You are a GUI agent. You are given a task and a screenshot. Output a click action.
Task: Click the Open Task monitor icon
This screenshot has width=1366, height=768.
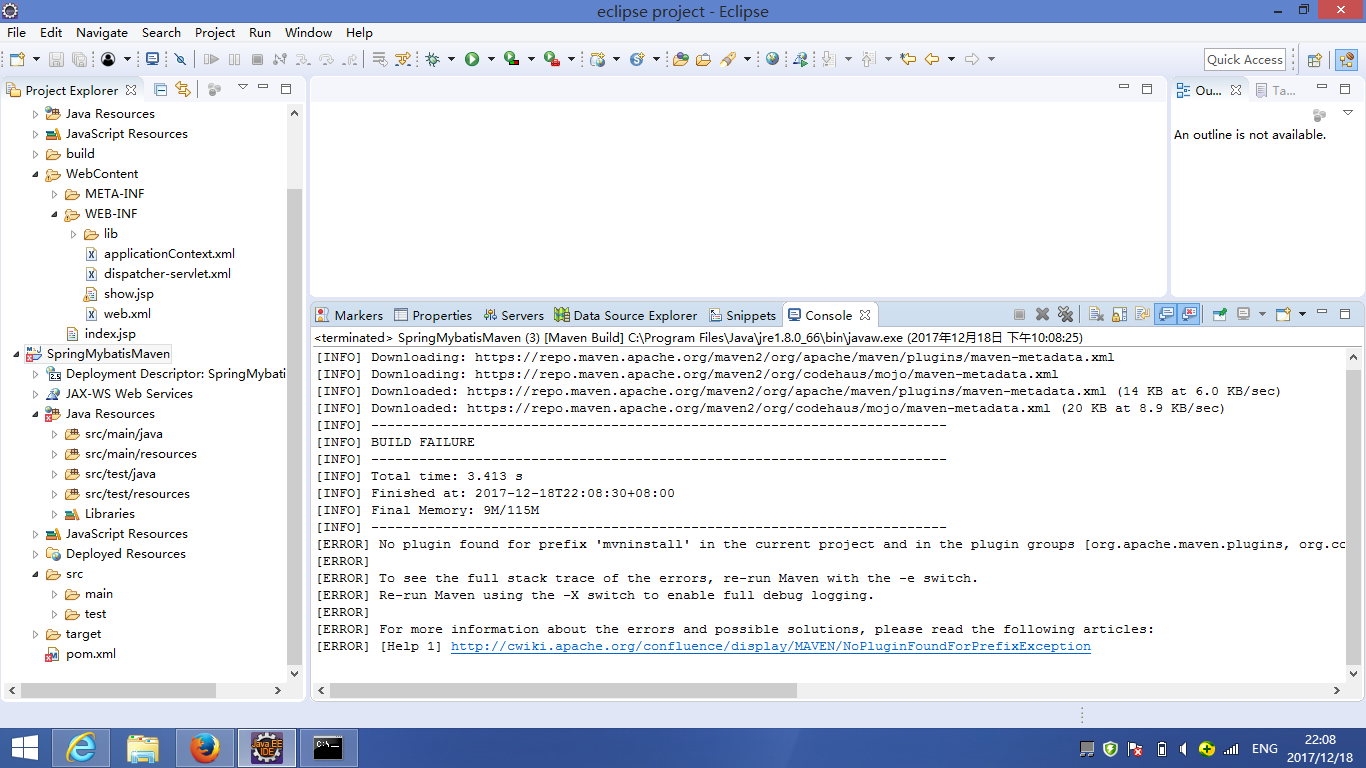(152, 60)
